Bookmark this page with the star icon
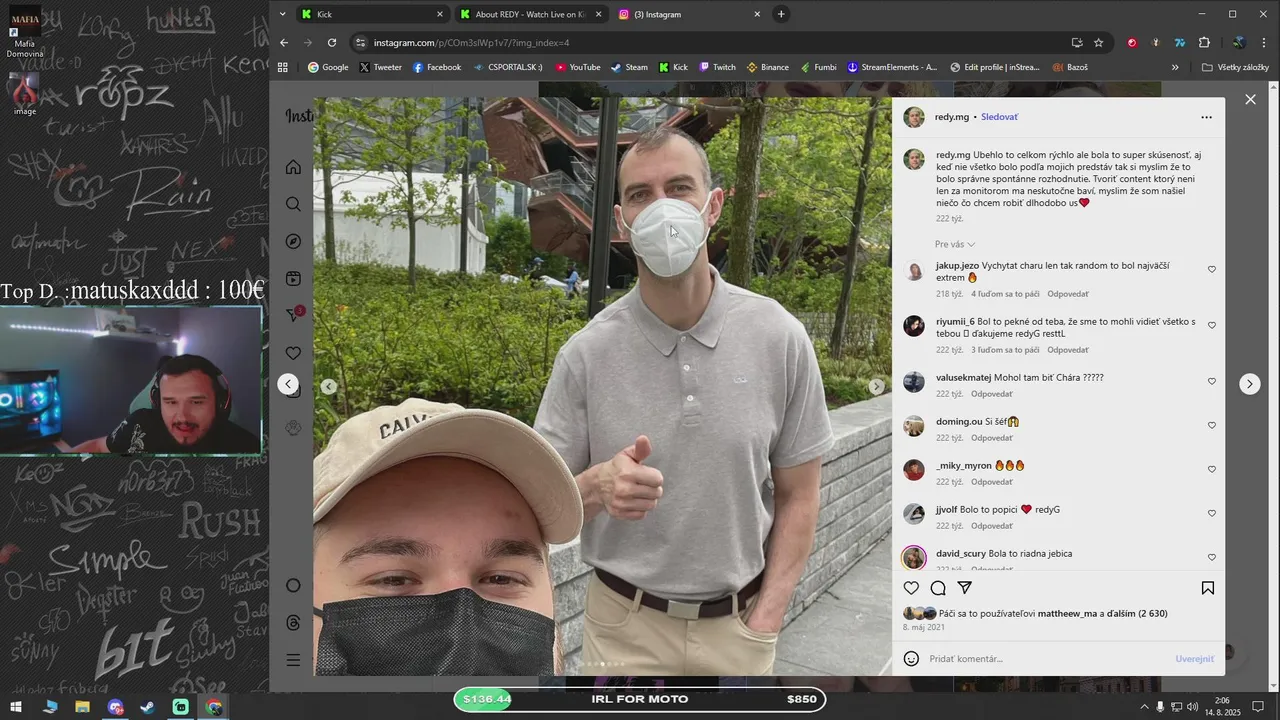 click(1098, 43)
